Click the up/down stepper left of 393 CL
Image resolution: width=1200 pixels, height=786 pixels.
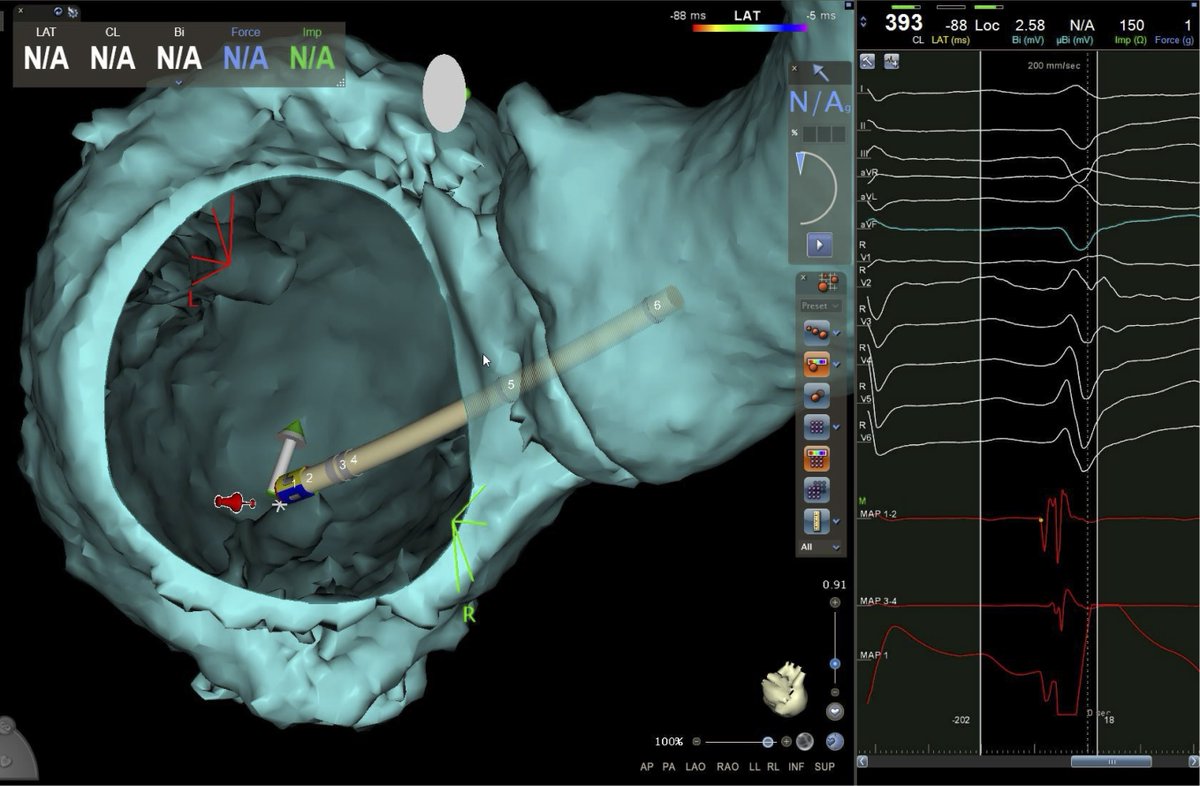pyautogui.click(x=864, y=22)
